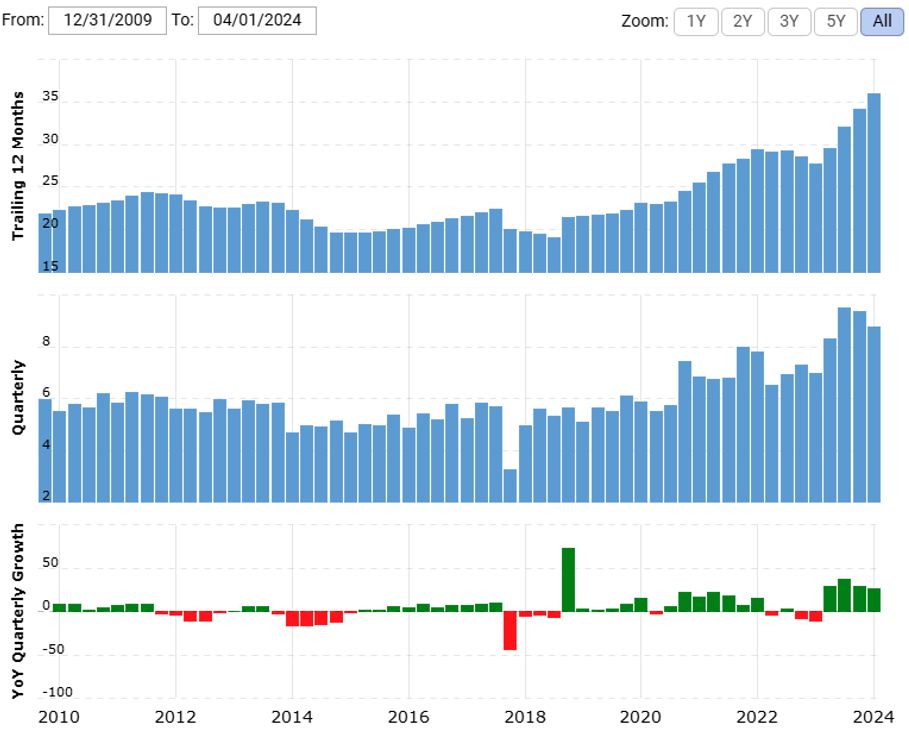
Task: Switch zoom to 5Y
Action: click(836, 21)
